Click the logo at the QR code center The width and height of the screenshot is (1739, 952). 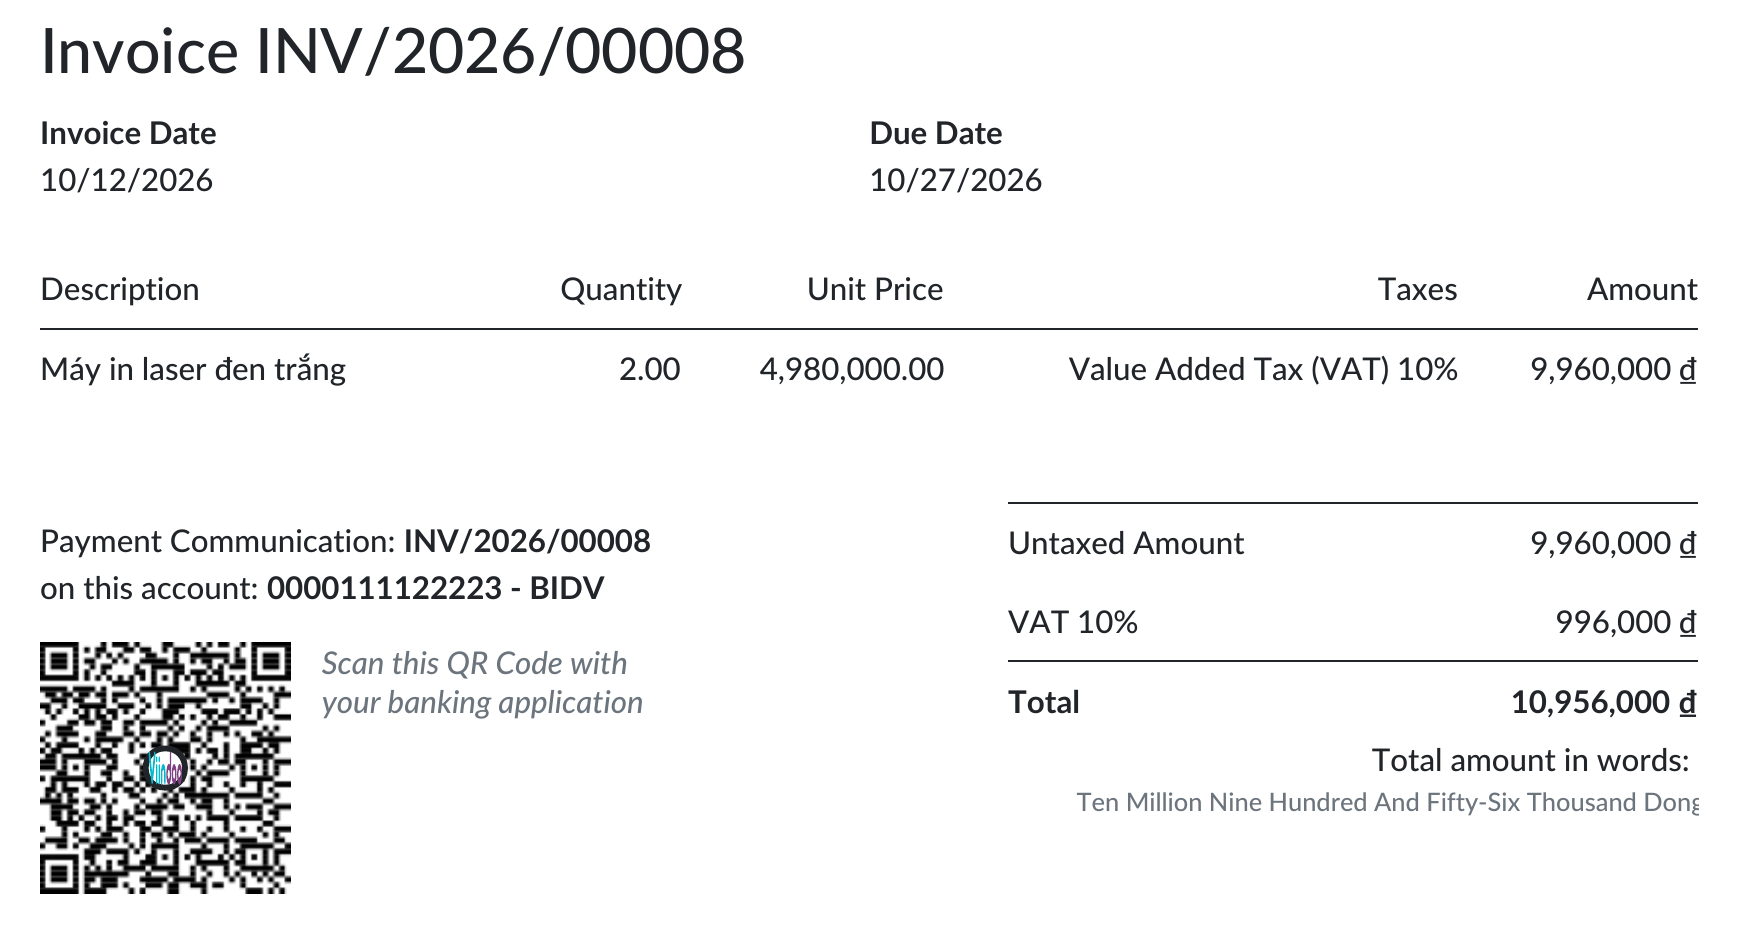click(166, 769)
